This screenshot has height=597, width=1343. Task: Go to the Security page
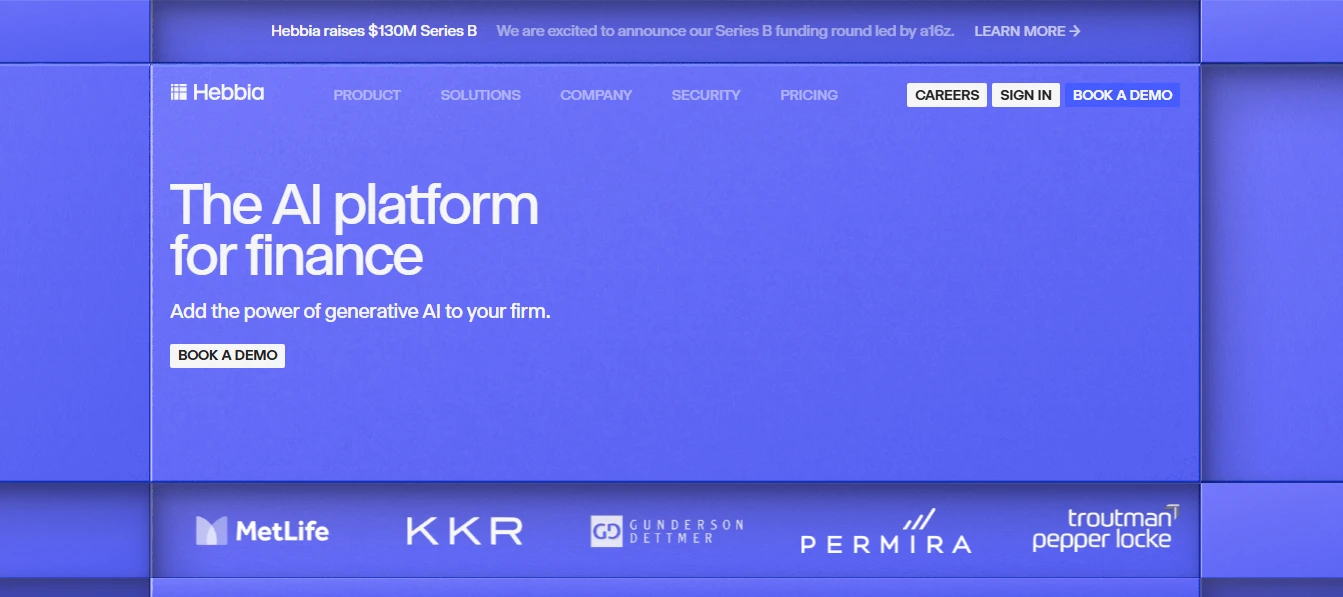point(706,95)
